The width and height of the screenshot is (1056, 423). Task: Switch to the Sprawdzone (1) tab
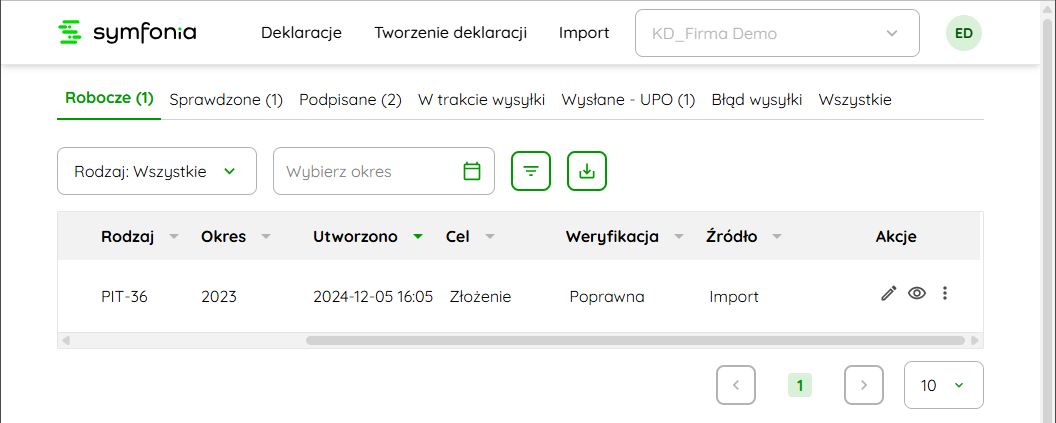click(x=226, y=100)
